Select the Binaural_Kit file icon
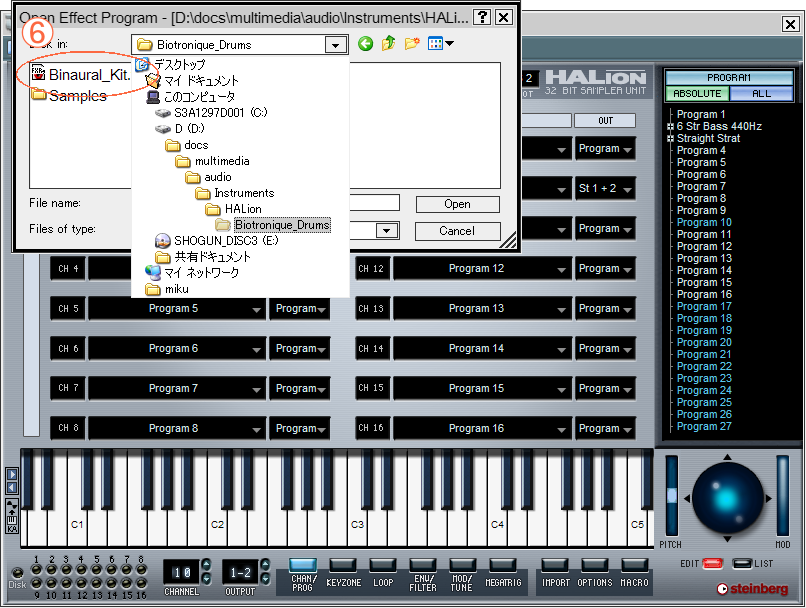This screenshot has height=608, width=806. click(x=38, y=74)
